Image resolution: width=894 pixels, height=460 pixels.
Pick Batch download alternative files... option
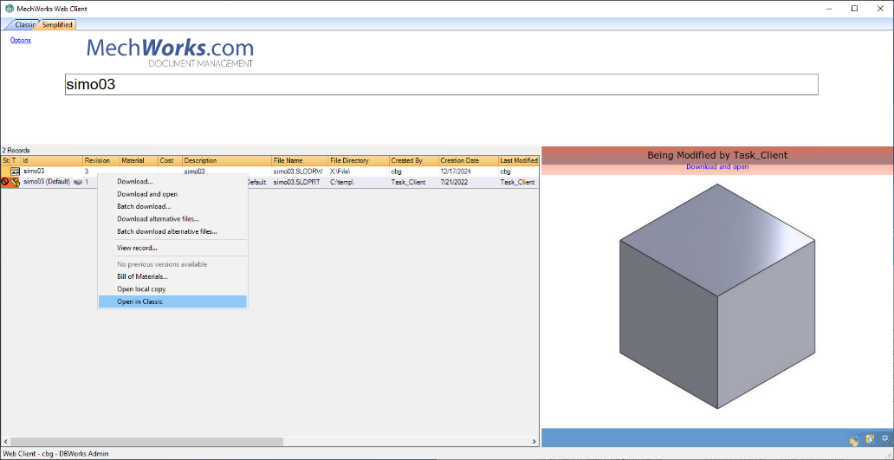click(173, 232)
